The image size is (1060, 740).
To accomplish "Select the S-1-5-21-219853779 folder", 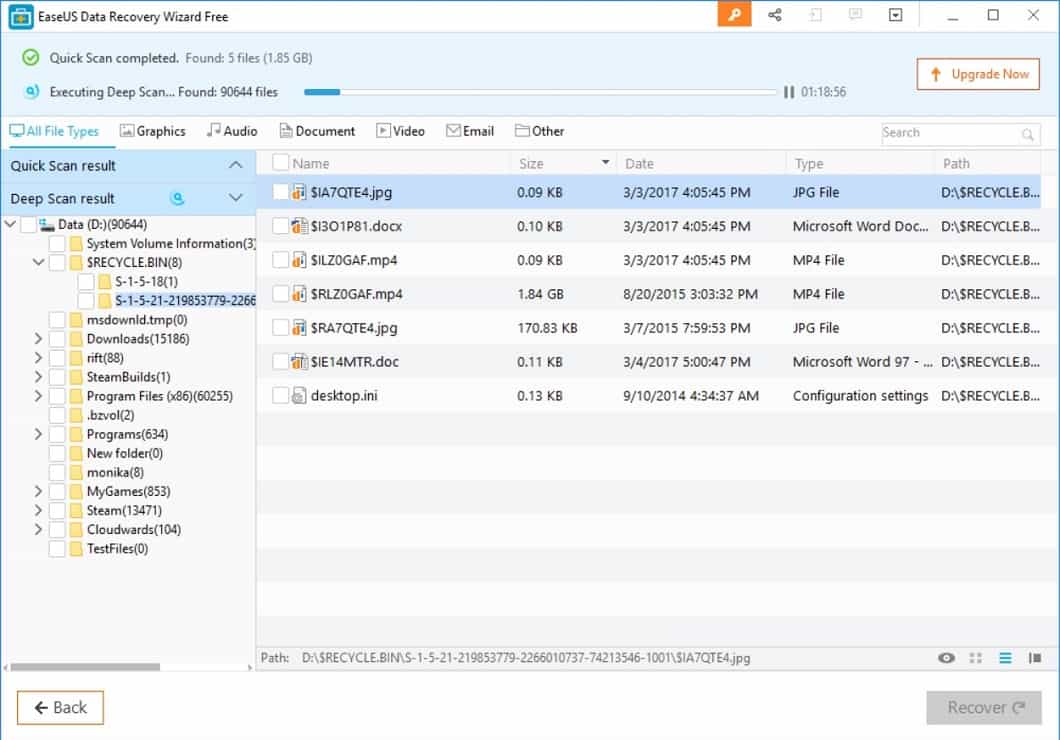I will coord(185,301).
